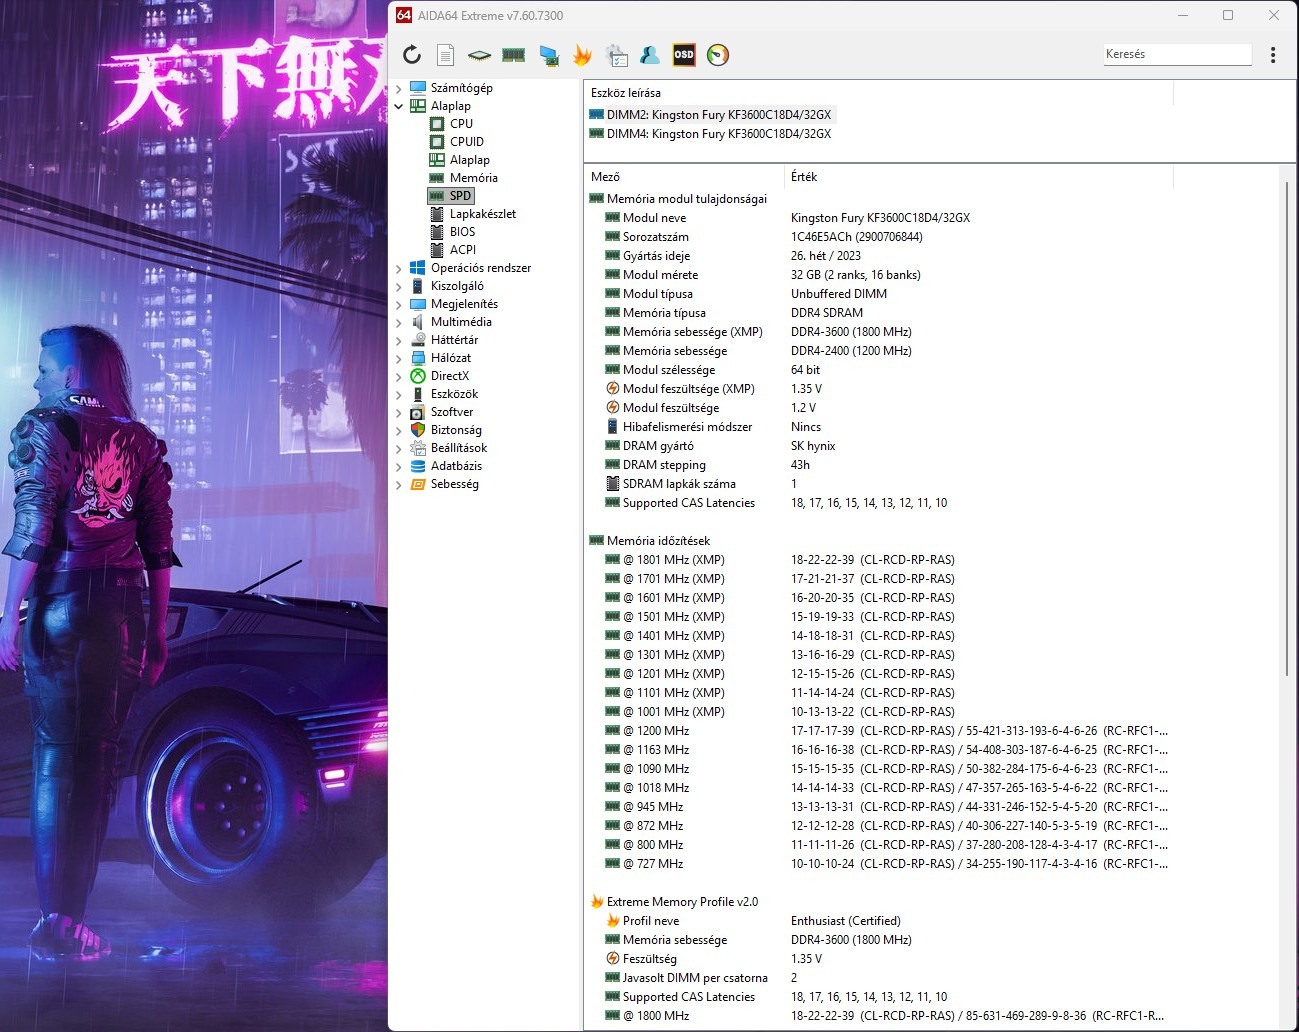This screenshot has height=1032, width=1299.
Task: Open BIOS in the tree
Action: coord(462,232)
